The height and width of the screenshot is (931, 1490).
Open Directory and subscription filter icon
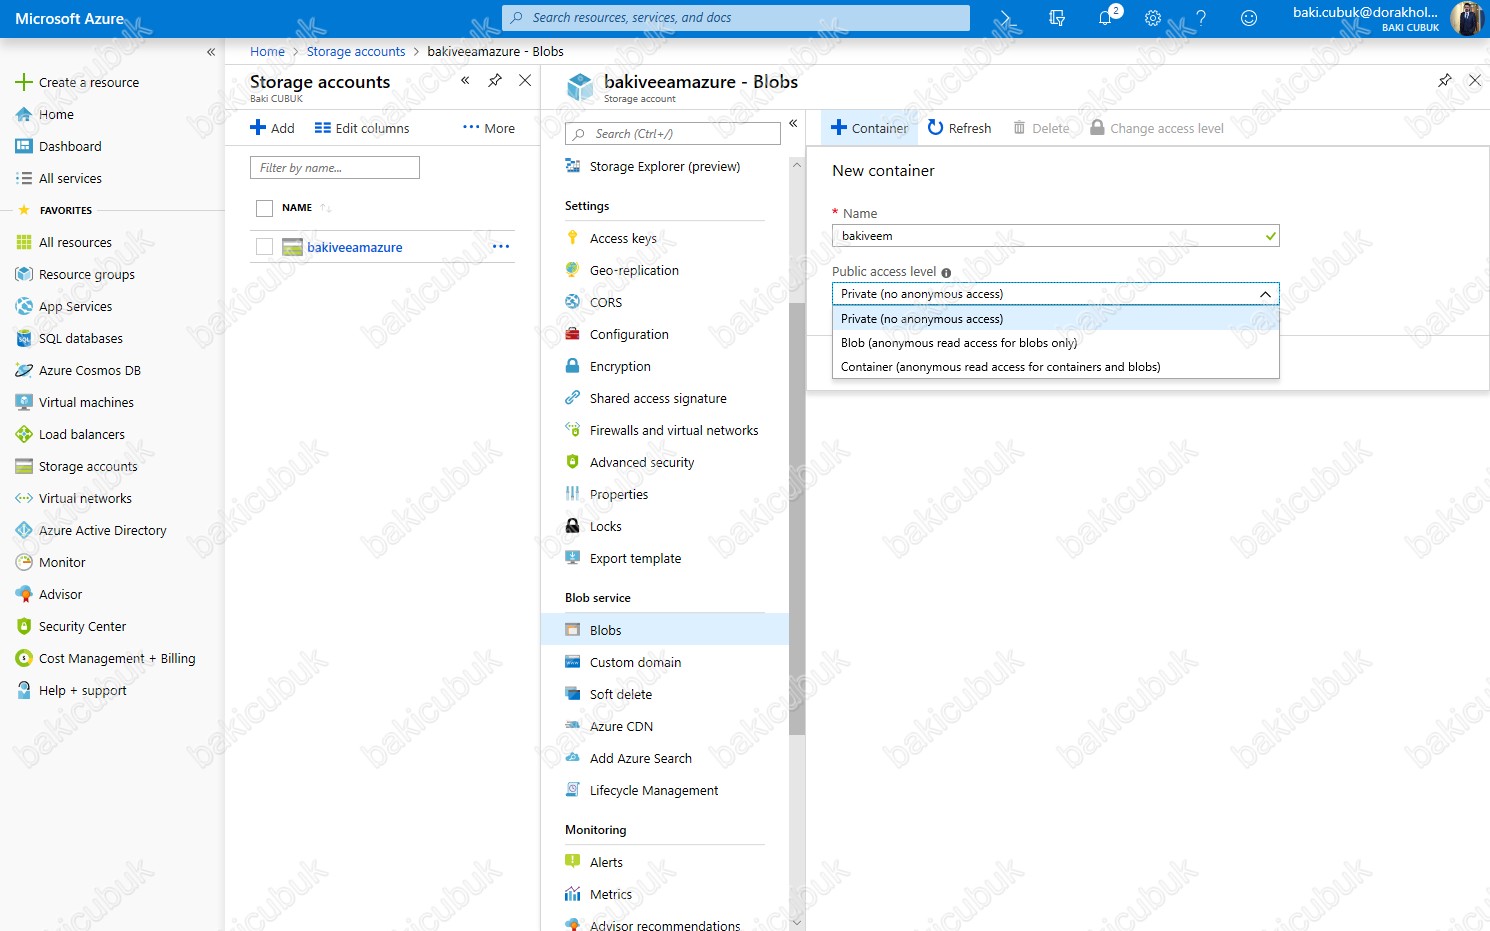click(1057, 18)
